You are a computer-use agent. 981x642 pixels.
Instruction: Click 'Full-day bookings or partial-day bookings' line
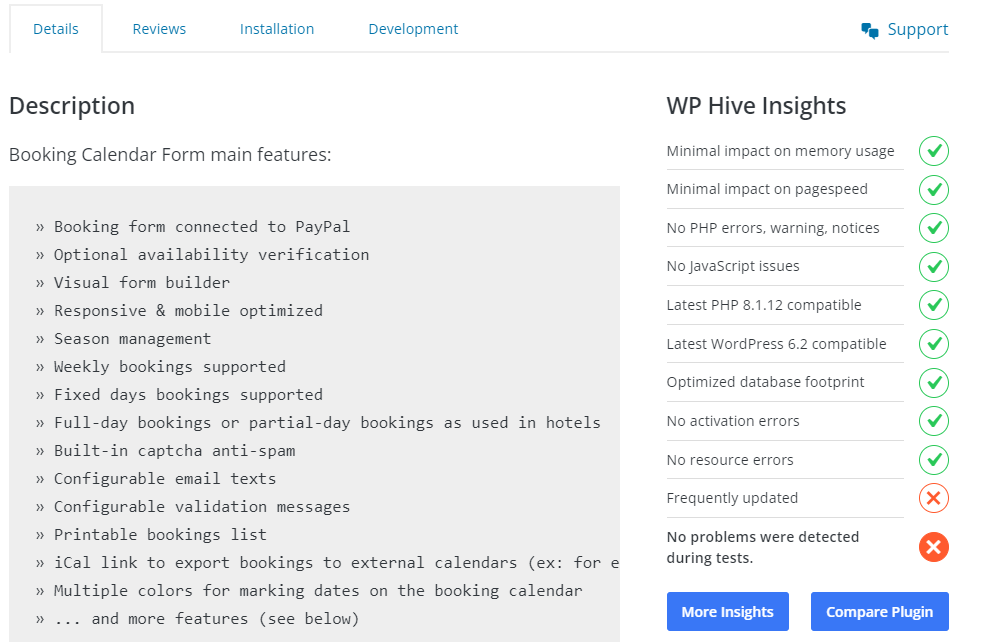click(318, 423)
